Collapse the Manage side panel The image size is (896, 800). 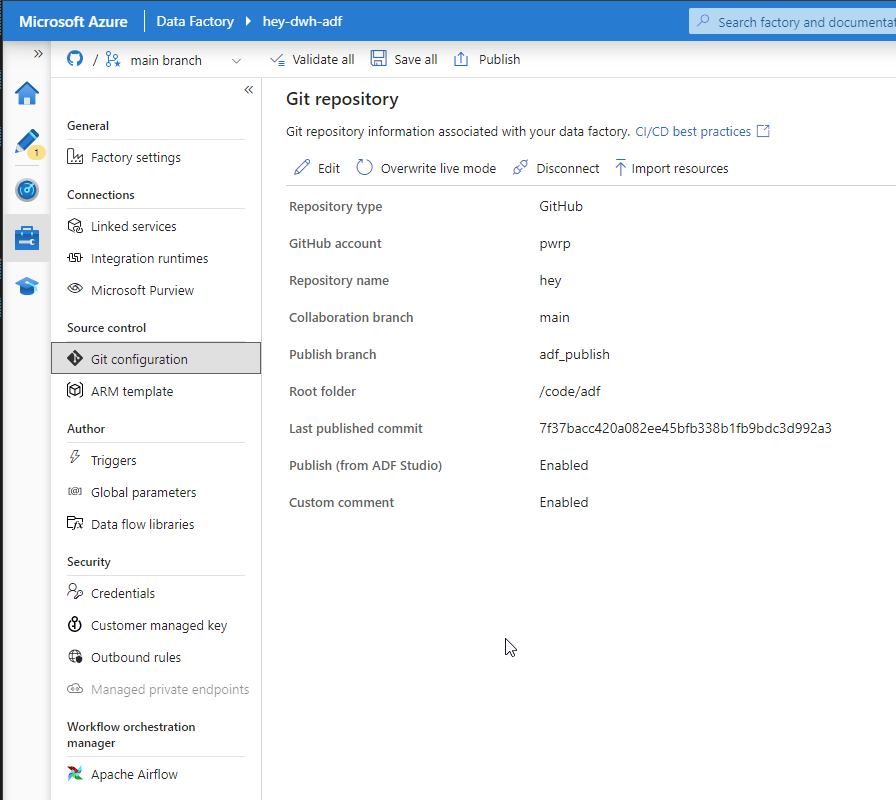coord(249,90)
